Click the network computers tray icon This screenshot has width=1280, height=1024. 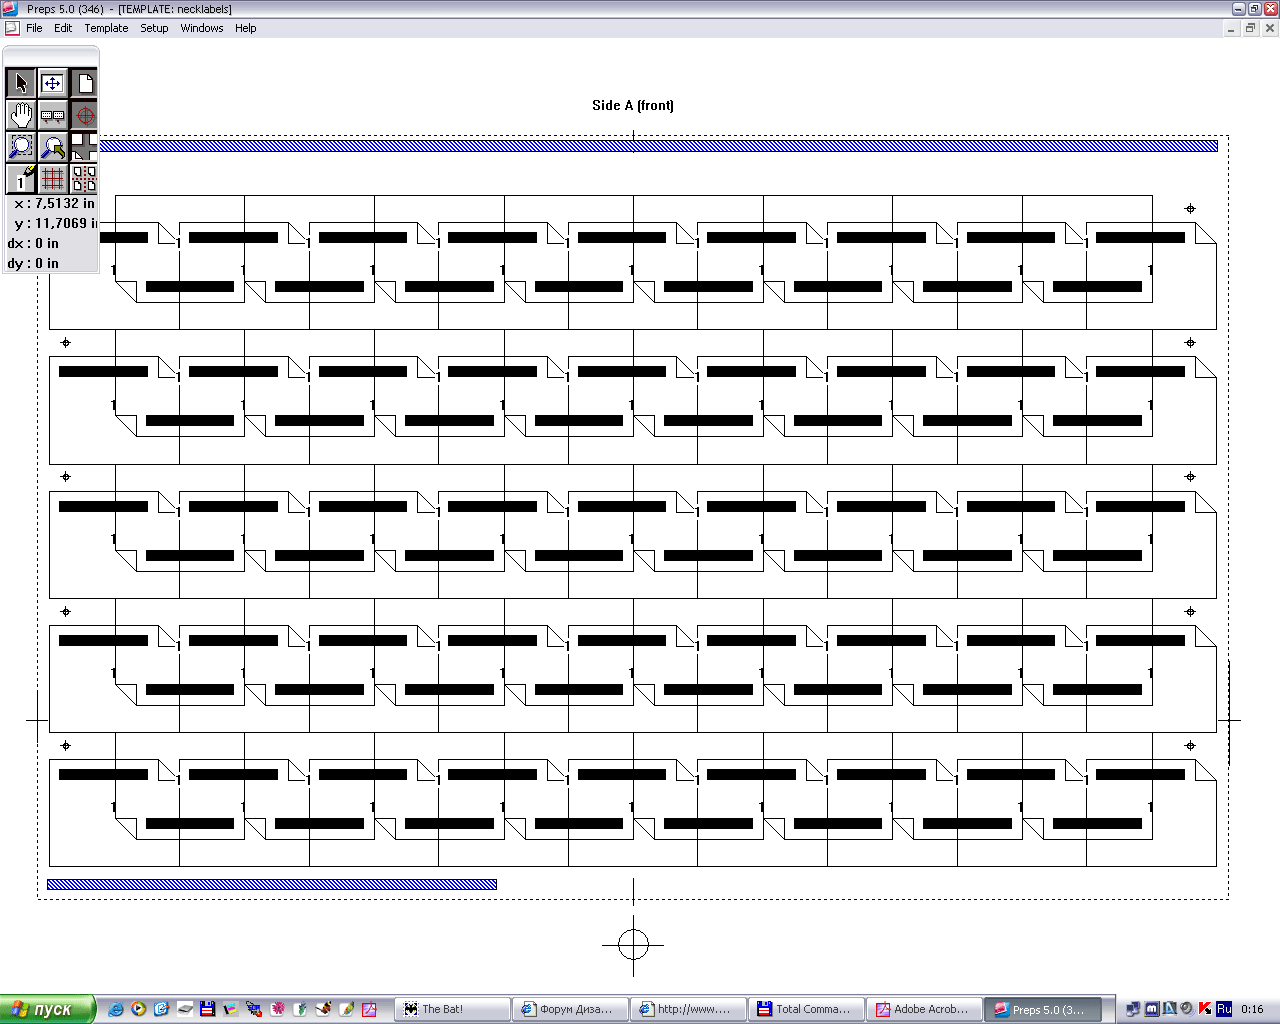pos(1133,1009)
